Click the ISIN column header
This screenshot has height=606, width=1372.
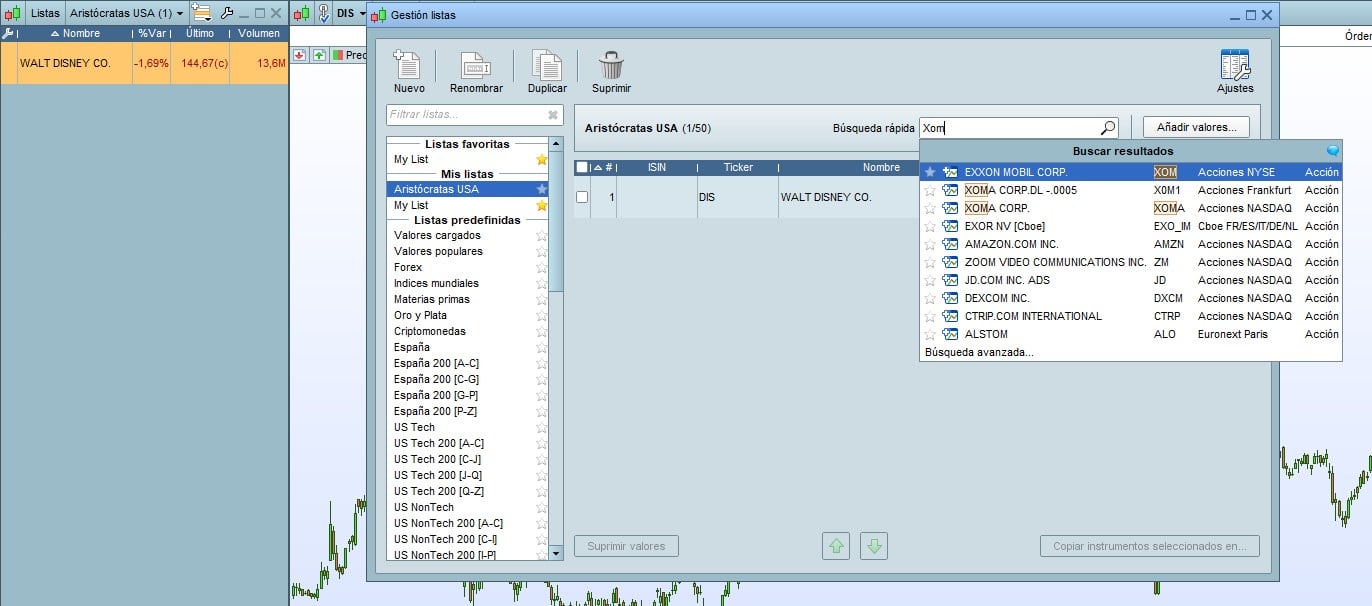[657, 167]
